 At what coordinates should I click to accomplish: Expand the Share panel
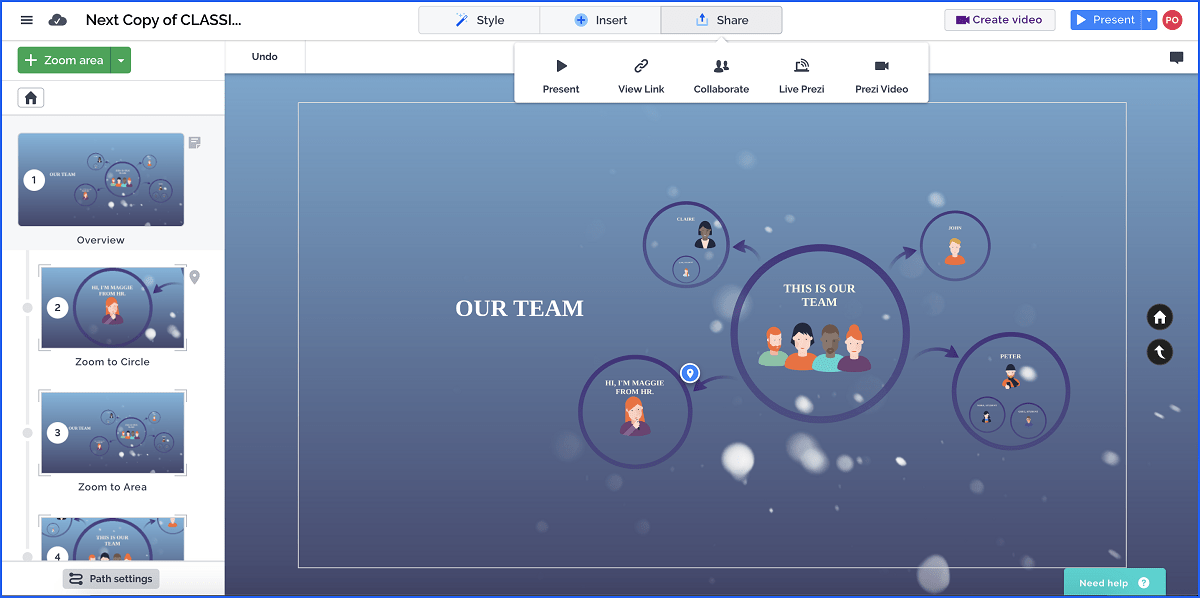coord(721,19)
